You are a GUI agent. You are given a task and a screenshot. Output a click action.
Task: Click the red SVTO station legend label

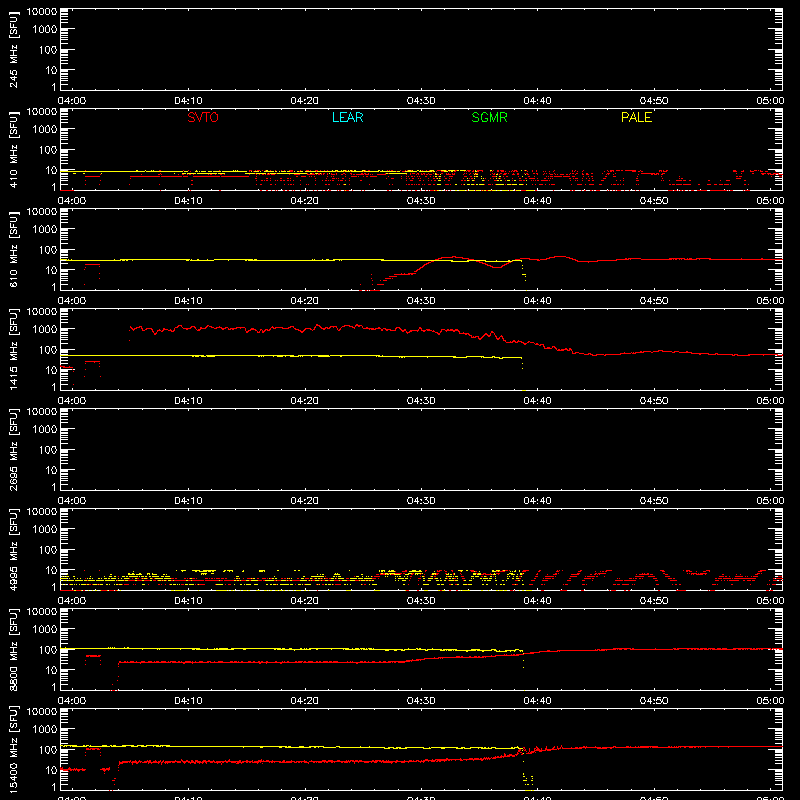[203, 117]
